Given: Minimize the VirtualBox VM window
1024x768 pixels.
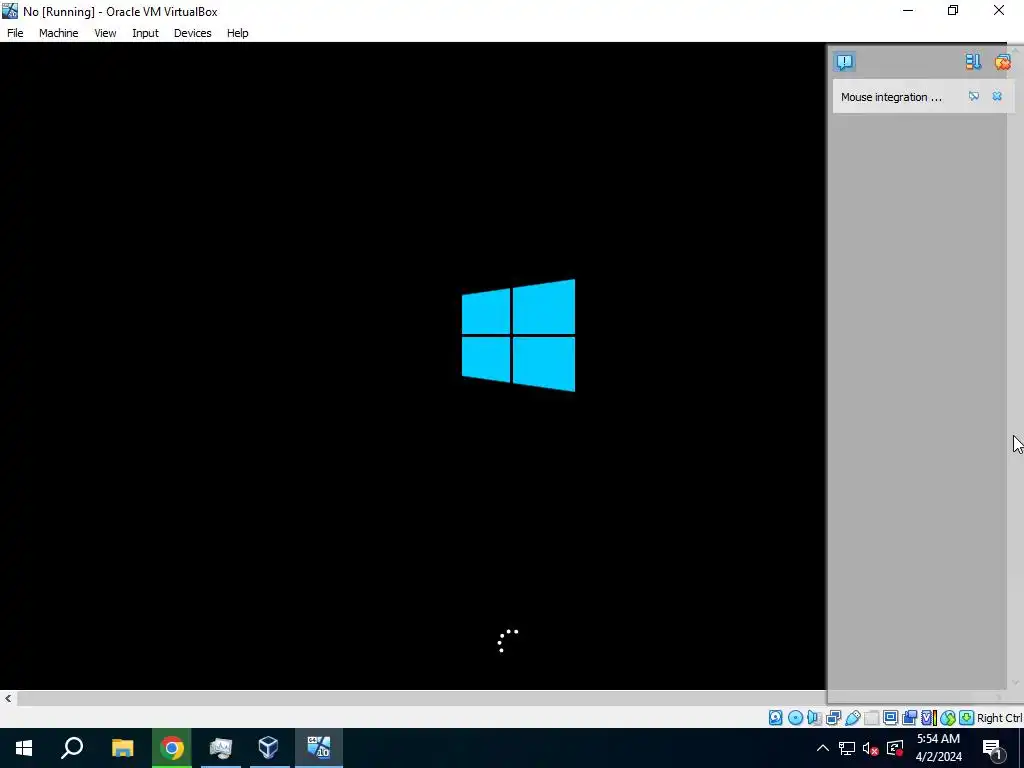Looking at the screenshot, I should [x=908, y=10].
